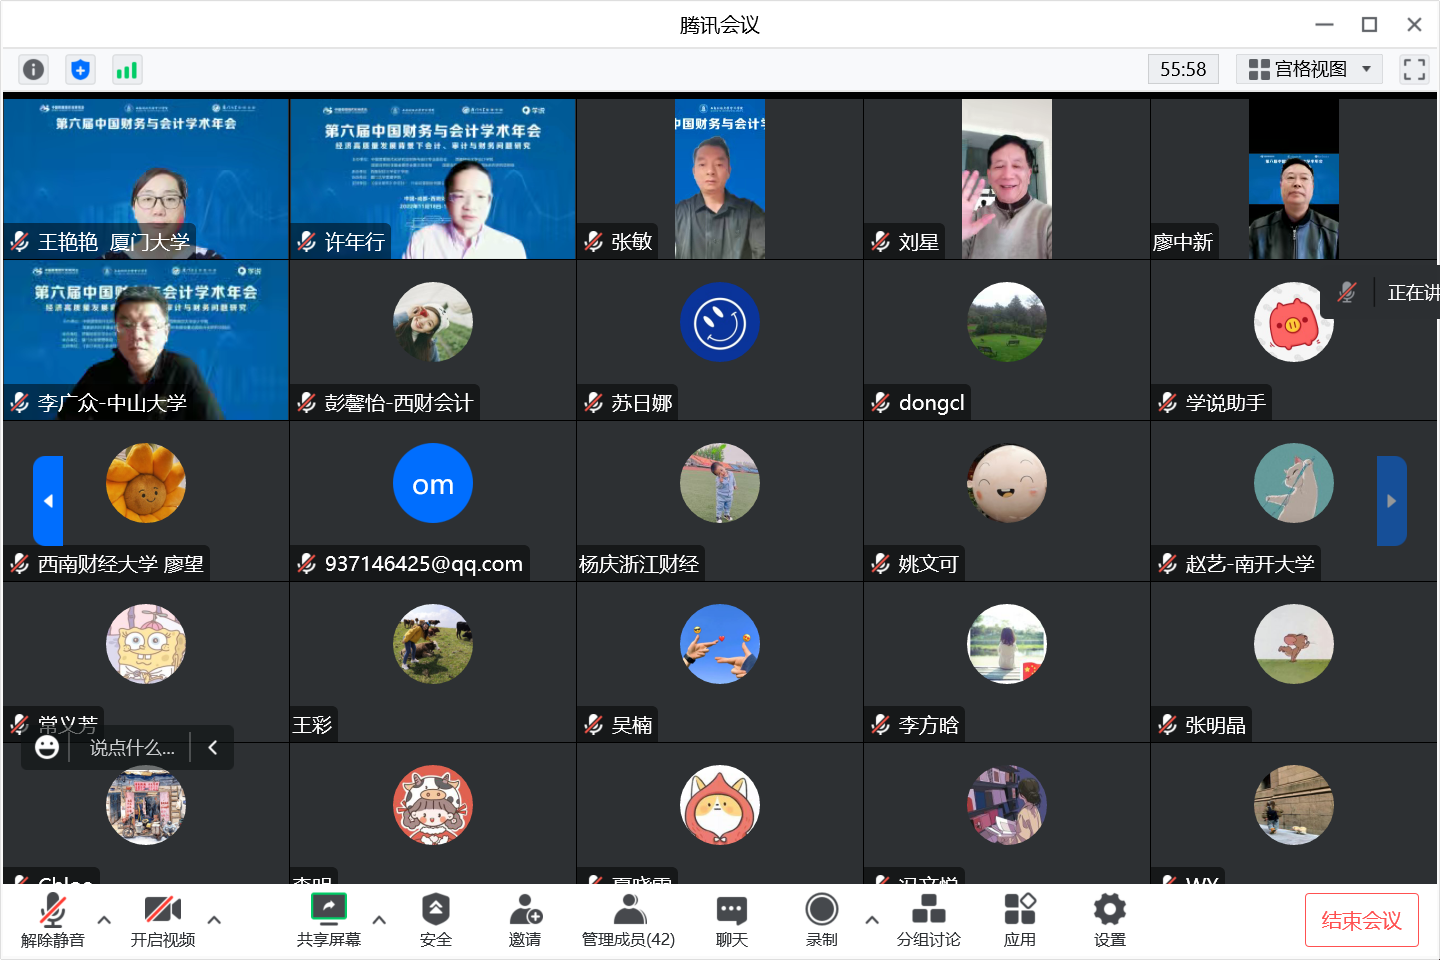1440x960 pixels.
Task: Go to next page of participants
Action: [x=1391, y=501]
